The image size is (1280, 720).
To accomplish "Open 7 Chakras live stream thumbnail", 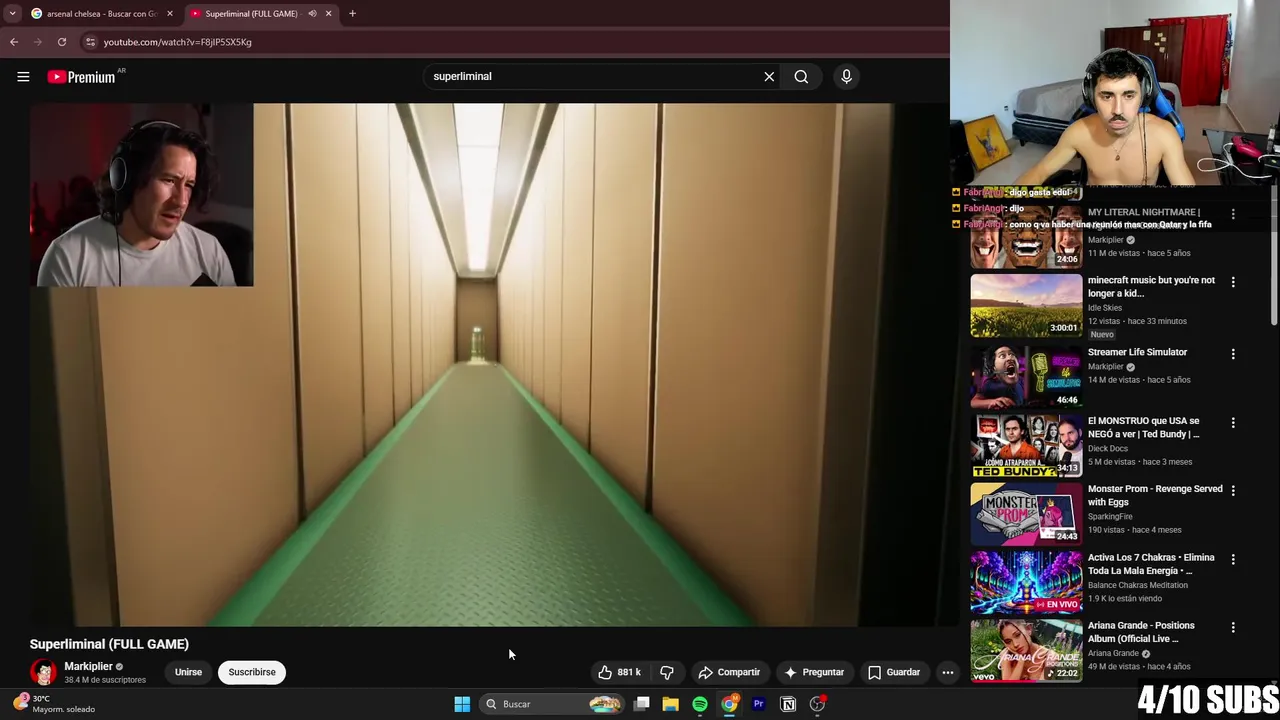I will coord(1026,582).
